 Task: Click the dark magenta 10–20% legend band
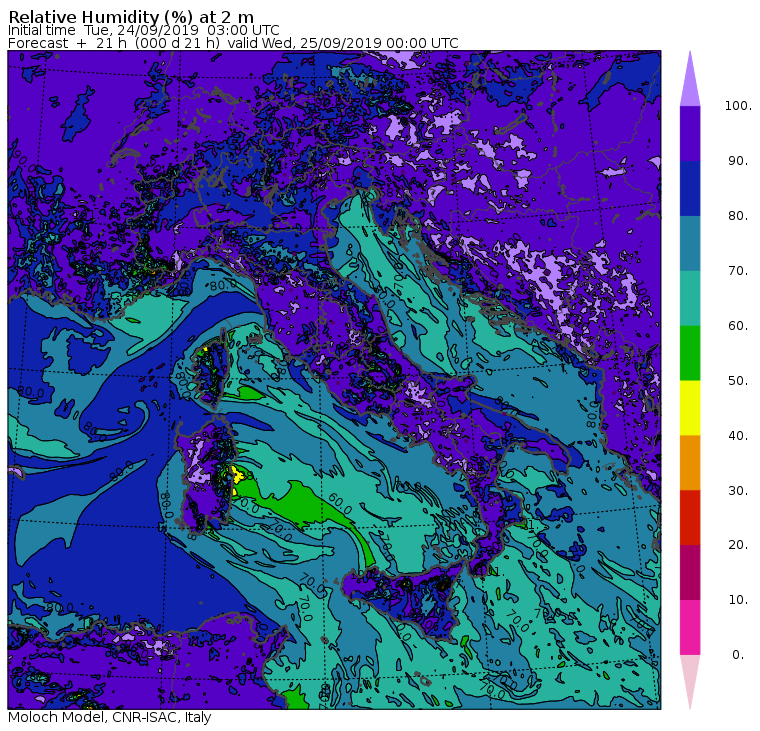pyautogui.click(x=690, y=572)
